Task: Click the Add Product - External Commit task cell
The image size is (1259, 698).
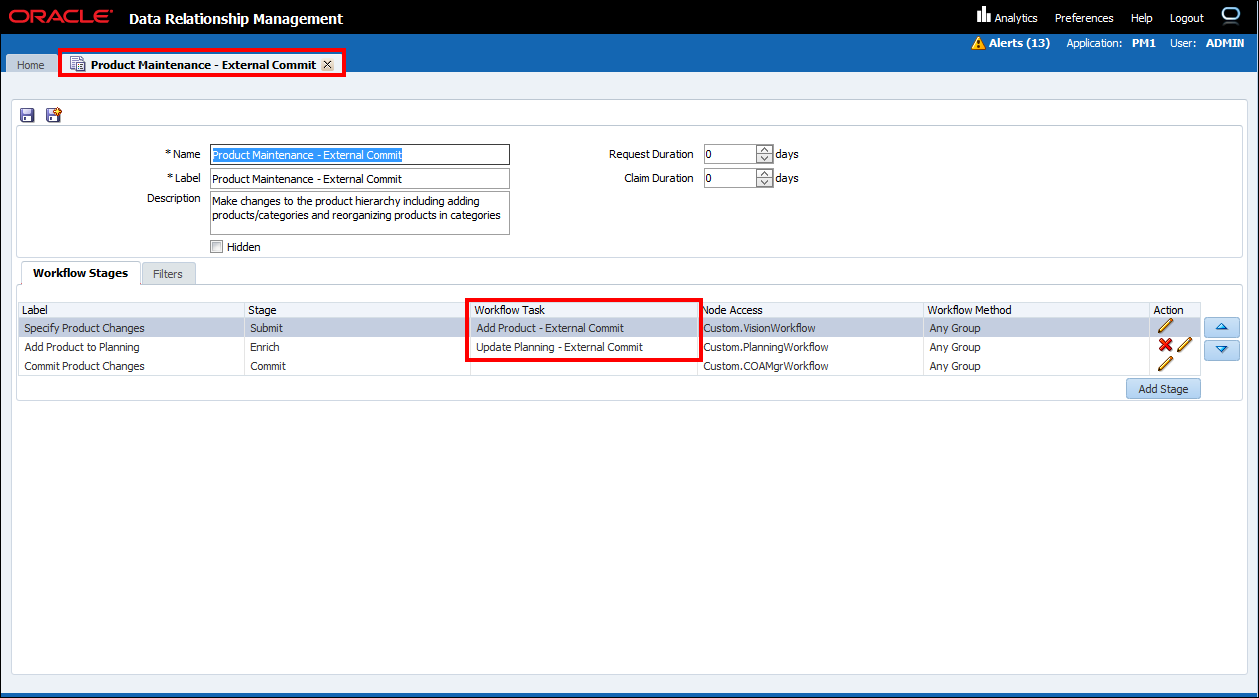Action: [550, 328]
